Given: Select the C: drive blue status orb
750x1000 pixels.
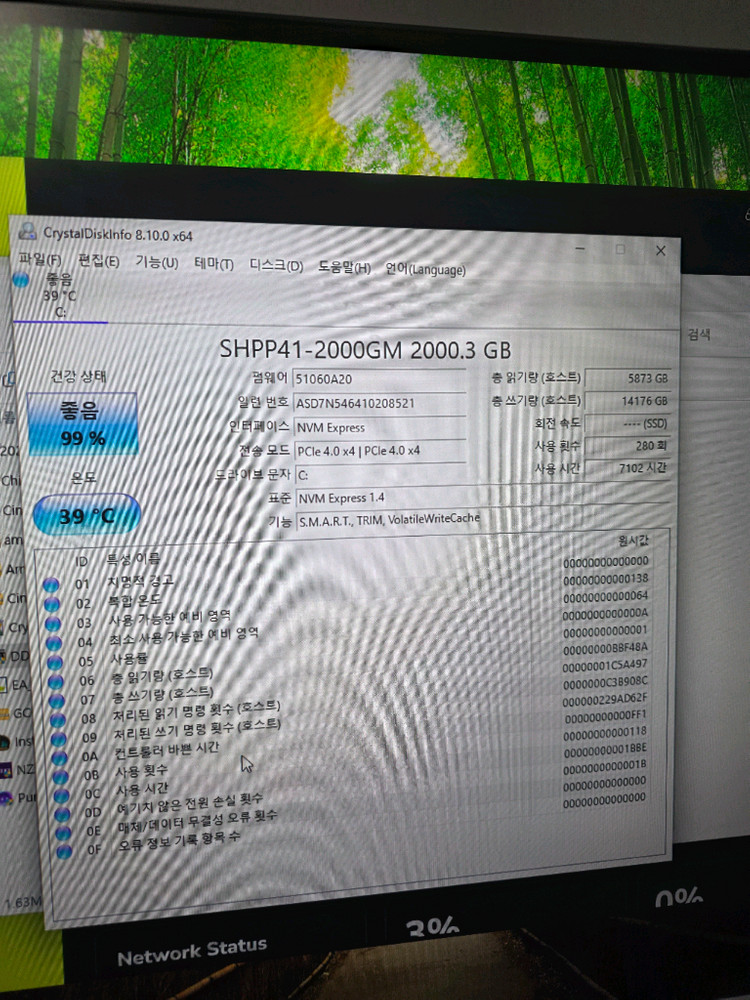Looking at the screenshot, I should point(22,281).
